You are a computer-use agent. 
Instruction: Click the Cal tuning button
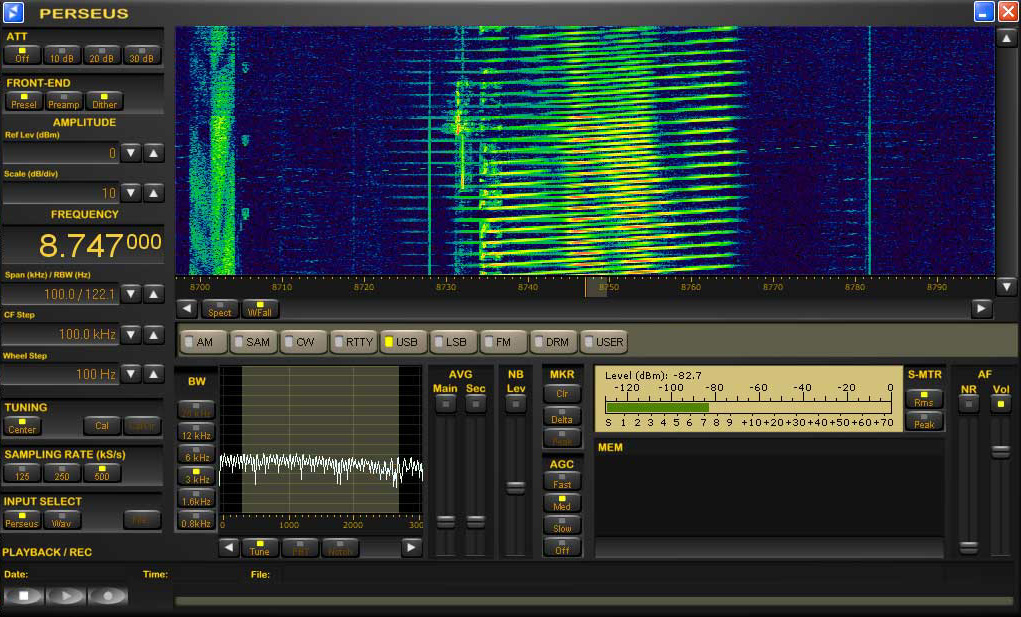point(102,426)
